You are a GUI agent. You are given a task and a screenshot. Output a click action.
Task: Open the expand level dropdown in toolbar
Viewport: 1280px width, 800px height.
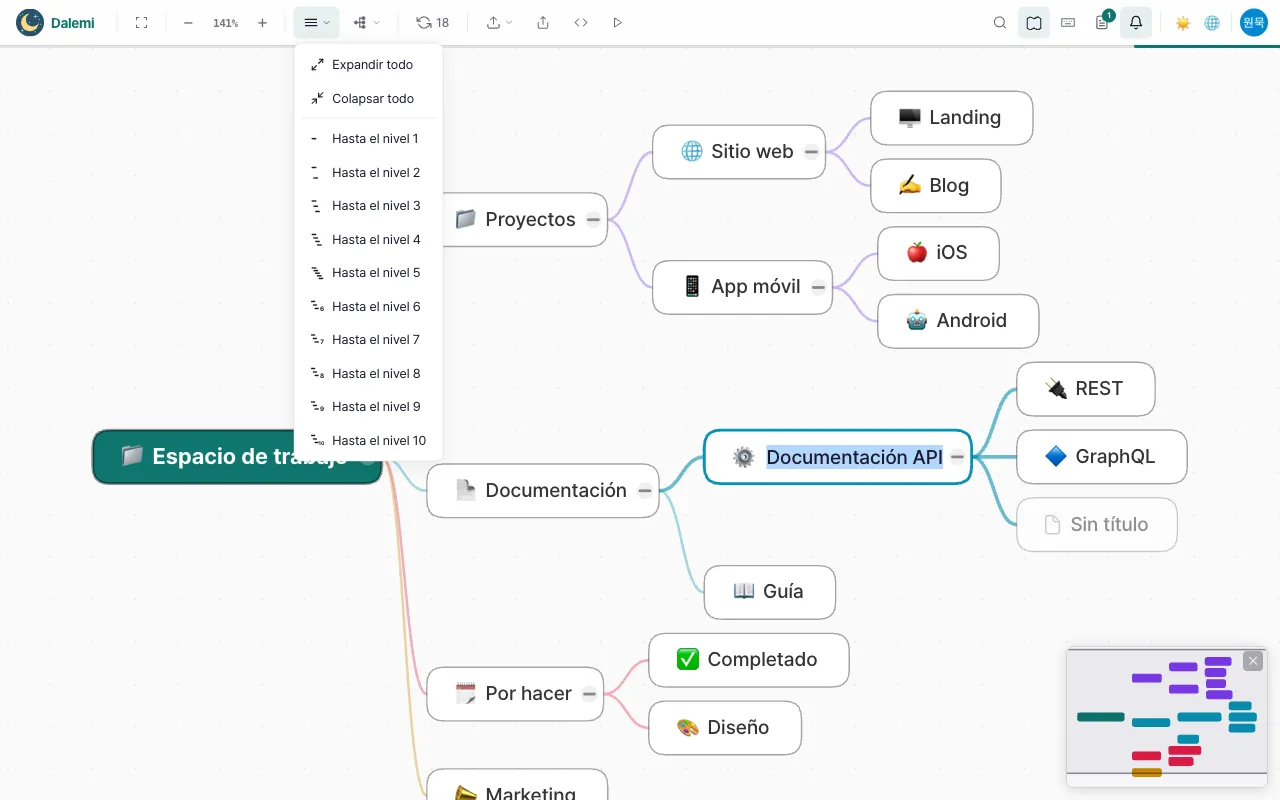click(x=317, y=22)
